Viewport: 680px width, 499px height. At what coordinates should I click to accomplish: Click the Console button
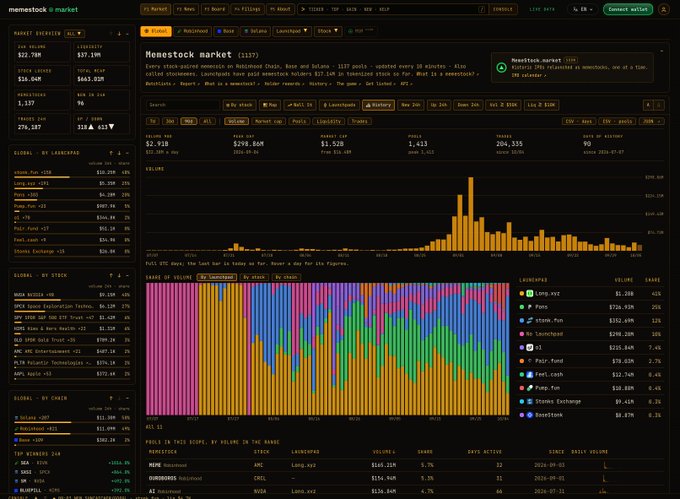click(x=503, y=9)
